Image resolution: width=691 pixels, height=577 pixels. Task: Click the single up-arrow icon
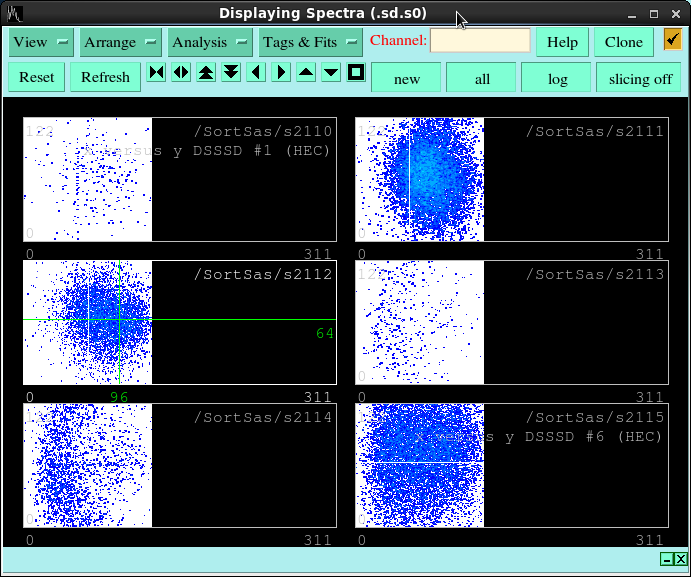(x=306, y=72)
